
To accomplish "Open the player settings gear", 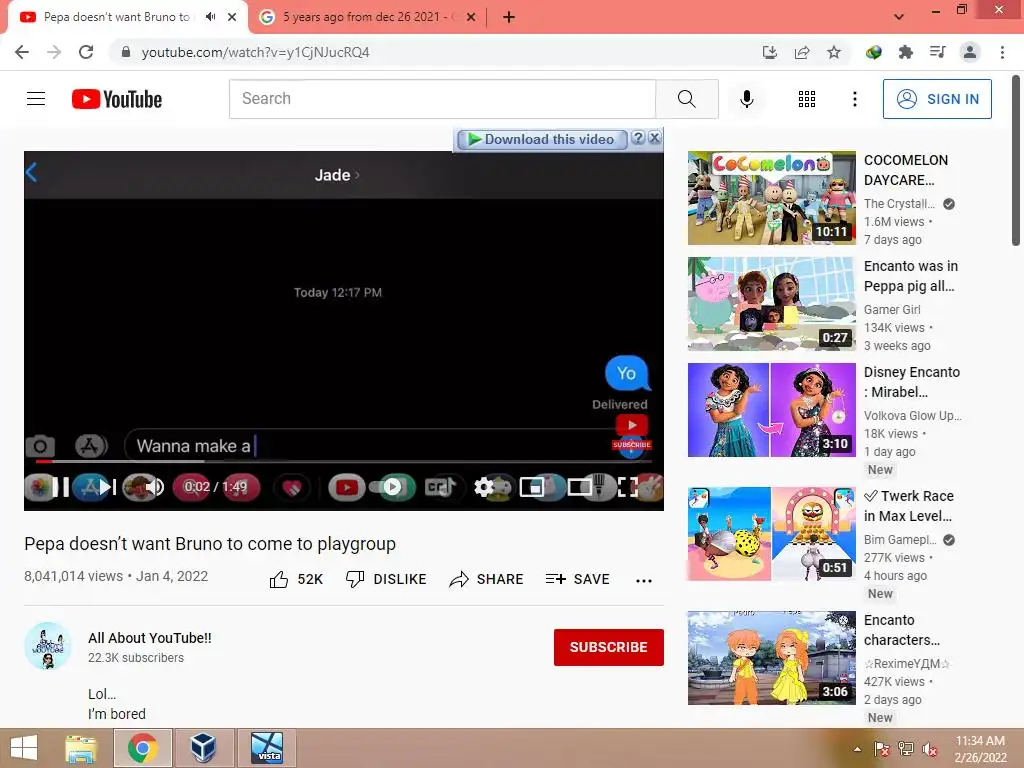I will 484,487.
